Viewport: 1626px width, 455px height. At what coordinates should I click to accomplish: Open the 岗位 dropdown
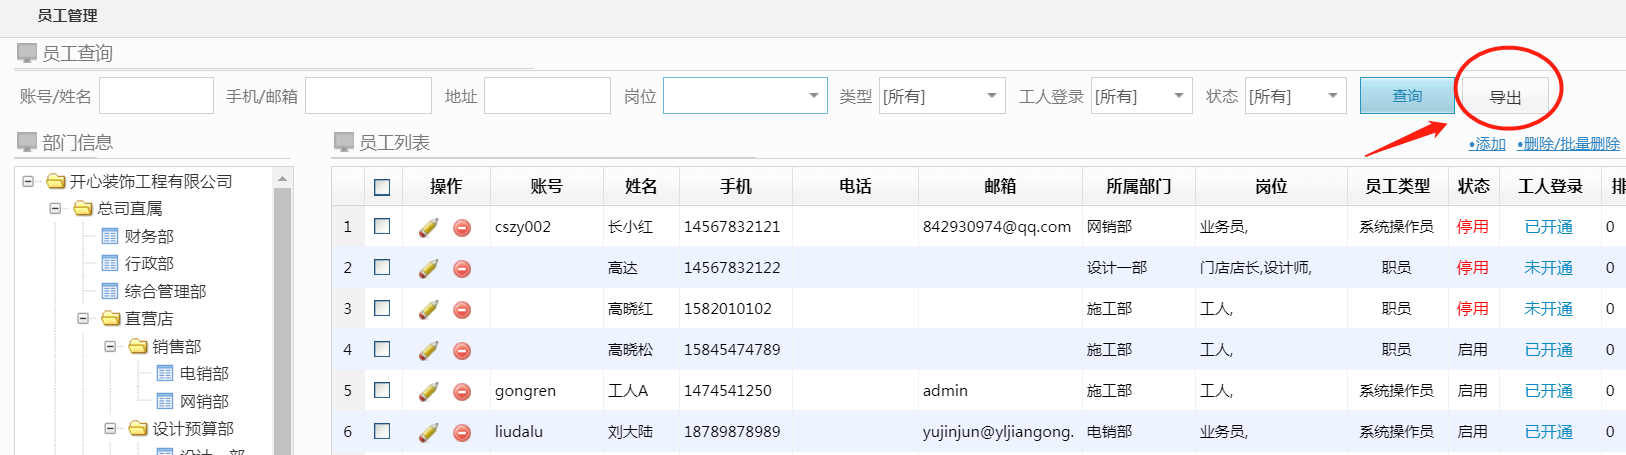coord(745,96)
